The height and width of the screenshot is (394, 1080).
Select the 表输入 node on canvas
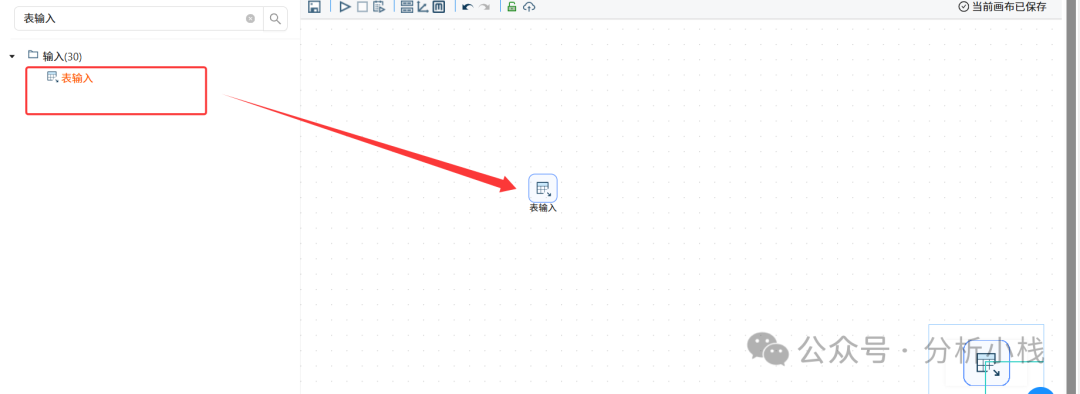click(x=543, y=188)
